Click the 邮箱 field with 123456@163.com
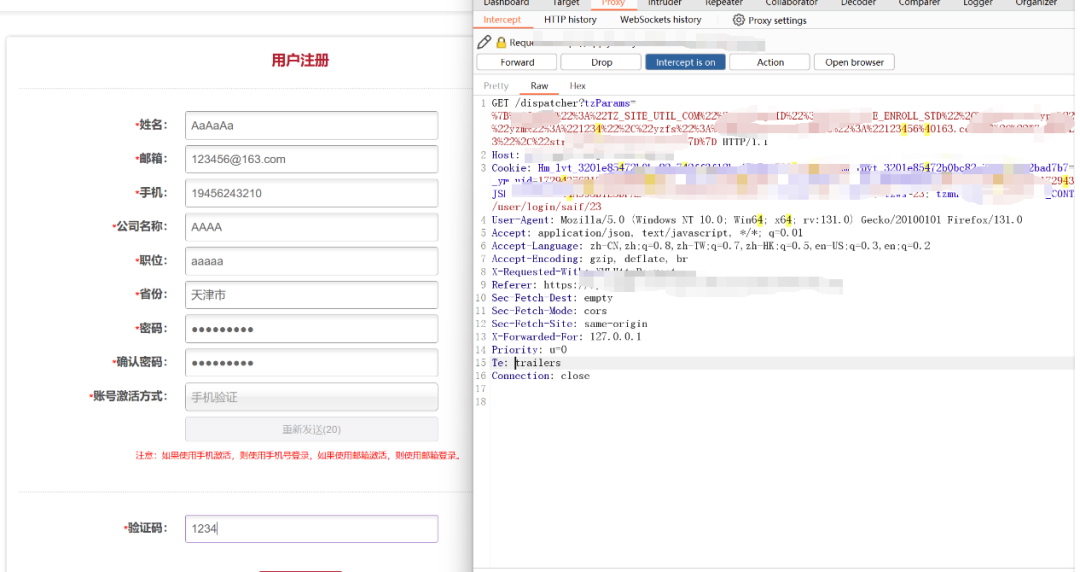 click(x=311, y=159)
